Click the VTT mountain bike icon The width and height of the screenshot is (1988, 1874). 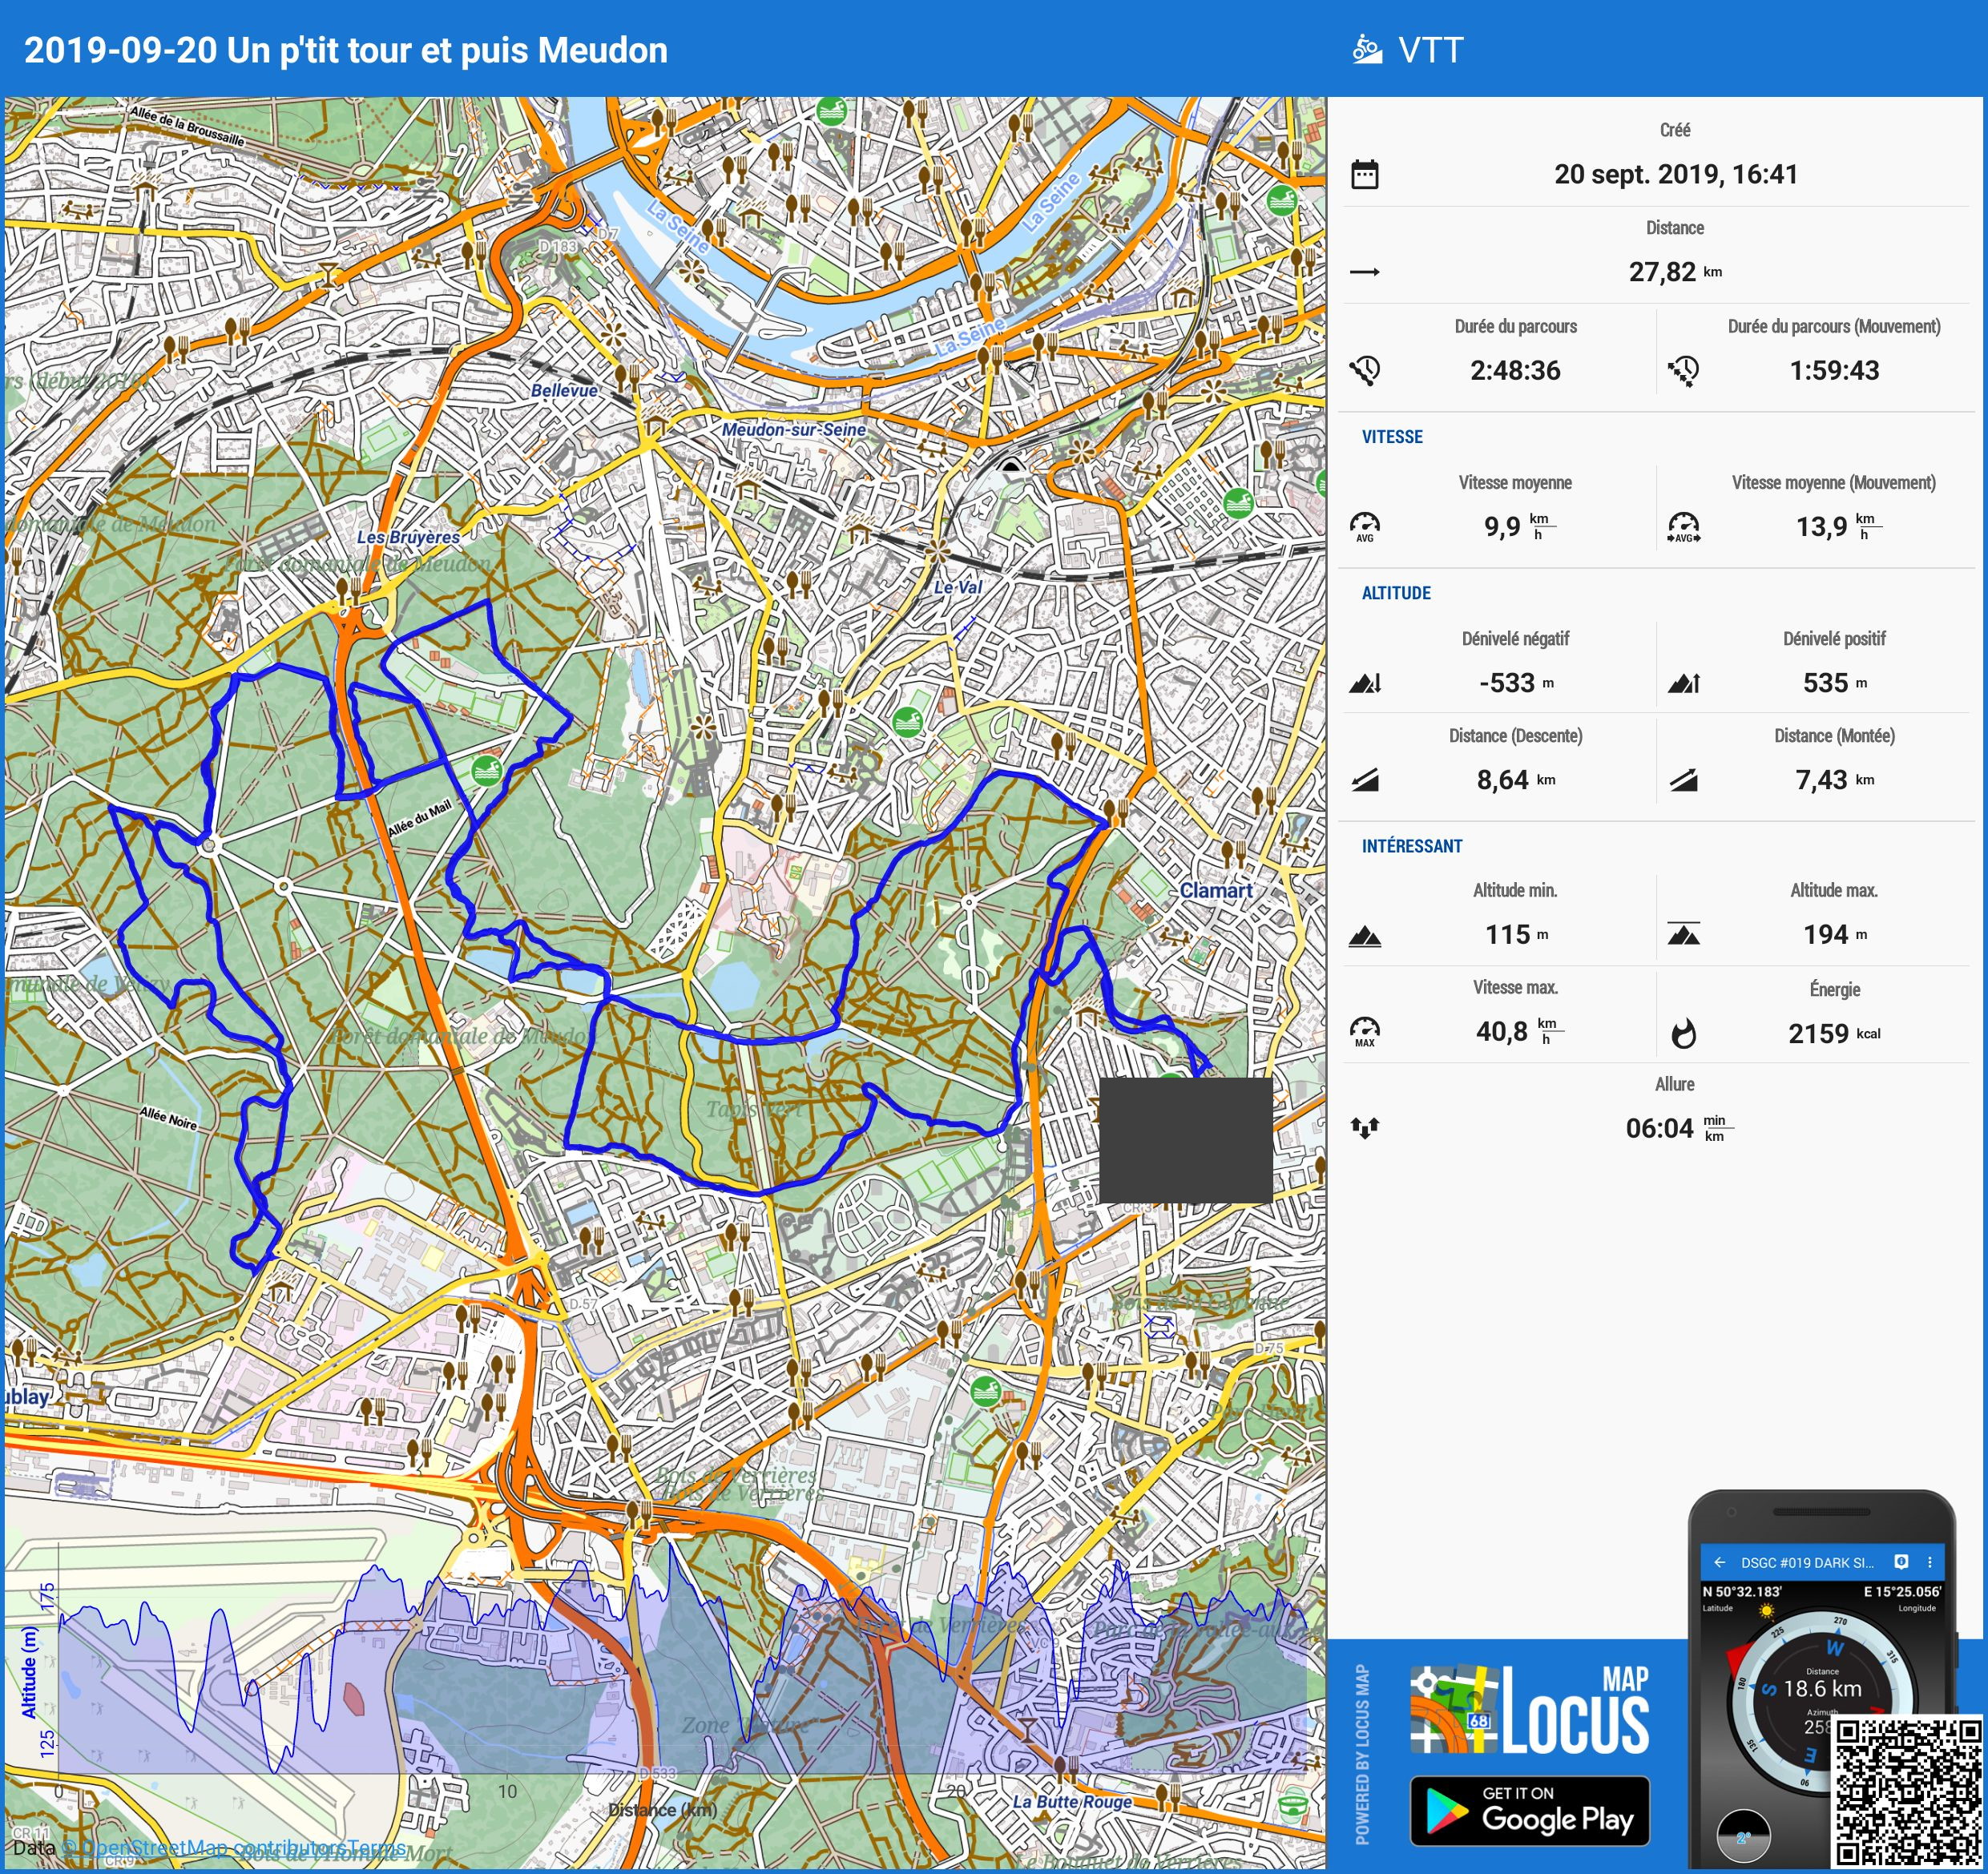pyautogui.click(x=1366, y=49)
